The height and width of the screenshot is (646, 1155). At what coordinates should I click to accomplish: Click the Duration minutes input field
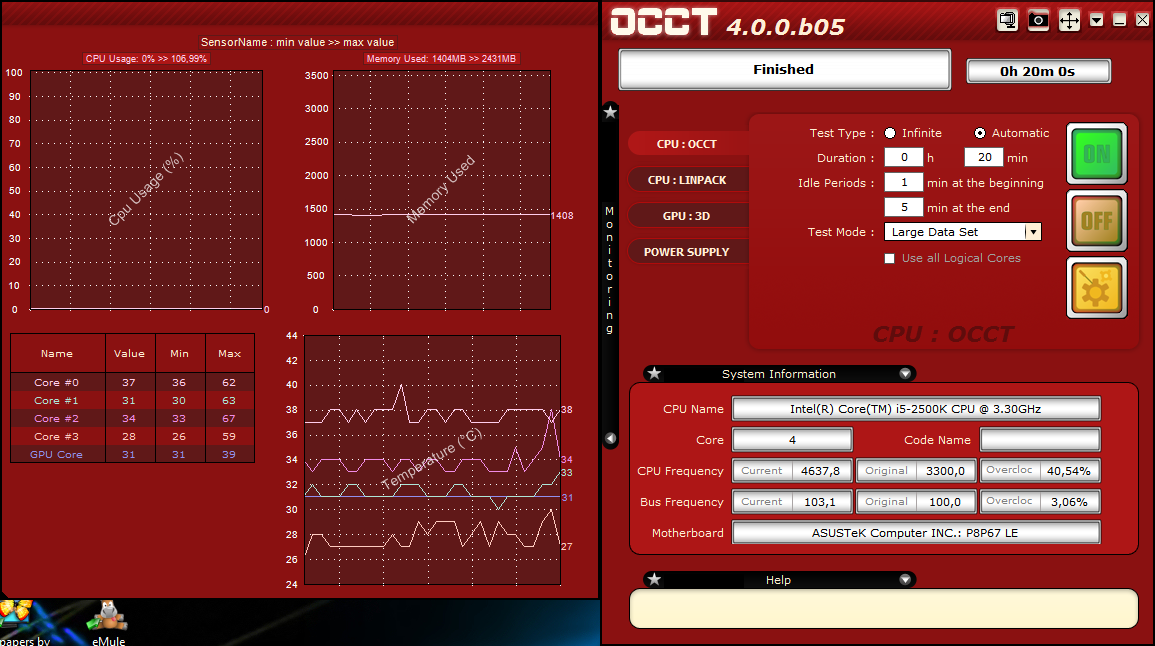point(983,158)
